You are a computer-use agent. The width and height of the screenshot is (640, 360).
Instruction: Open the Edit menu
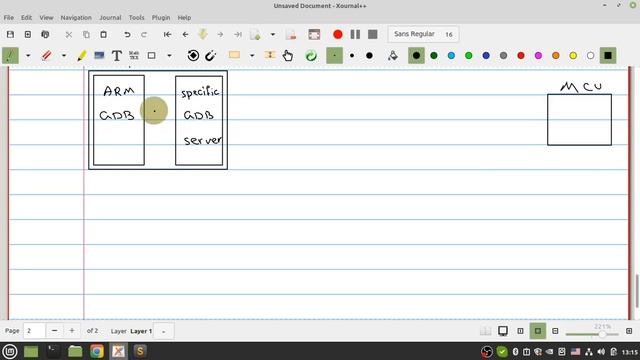(27, 18)
